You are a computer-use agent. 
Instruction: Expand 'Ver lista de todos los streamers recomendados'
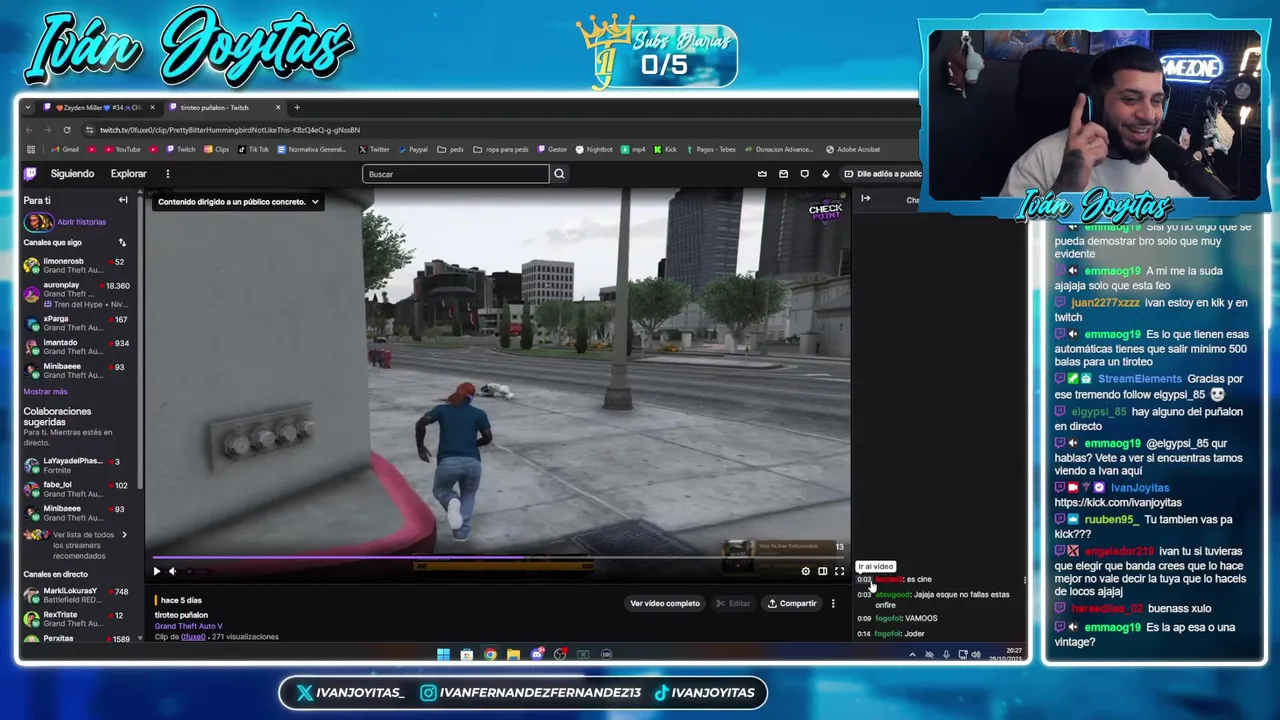78,545
